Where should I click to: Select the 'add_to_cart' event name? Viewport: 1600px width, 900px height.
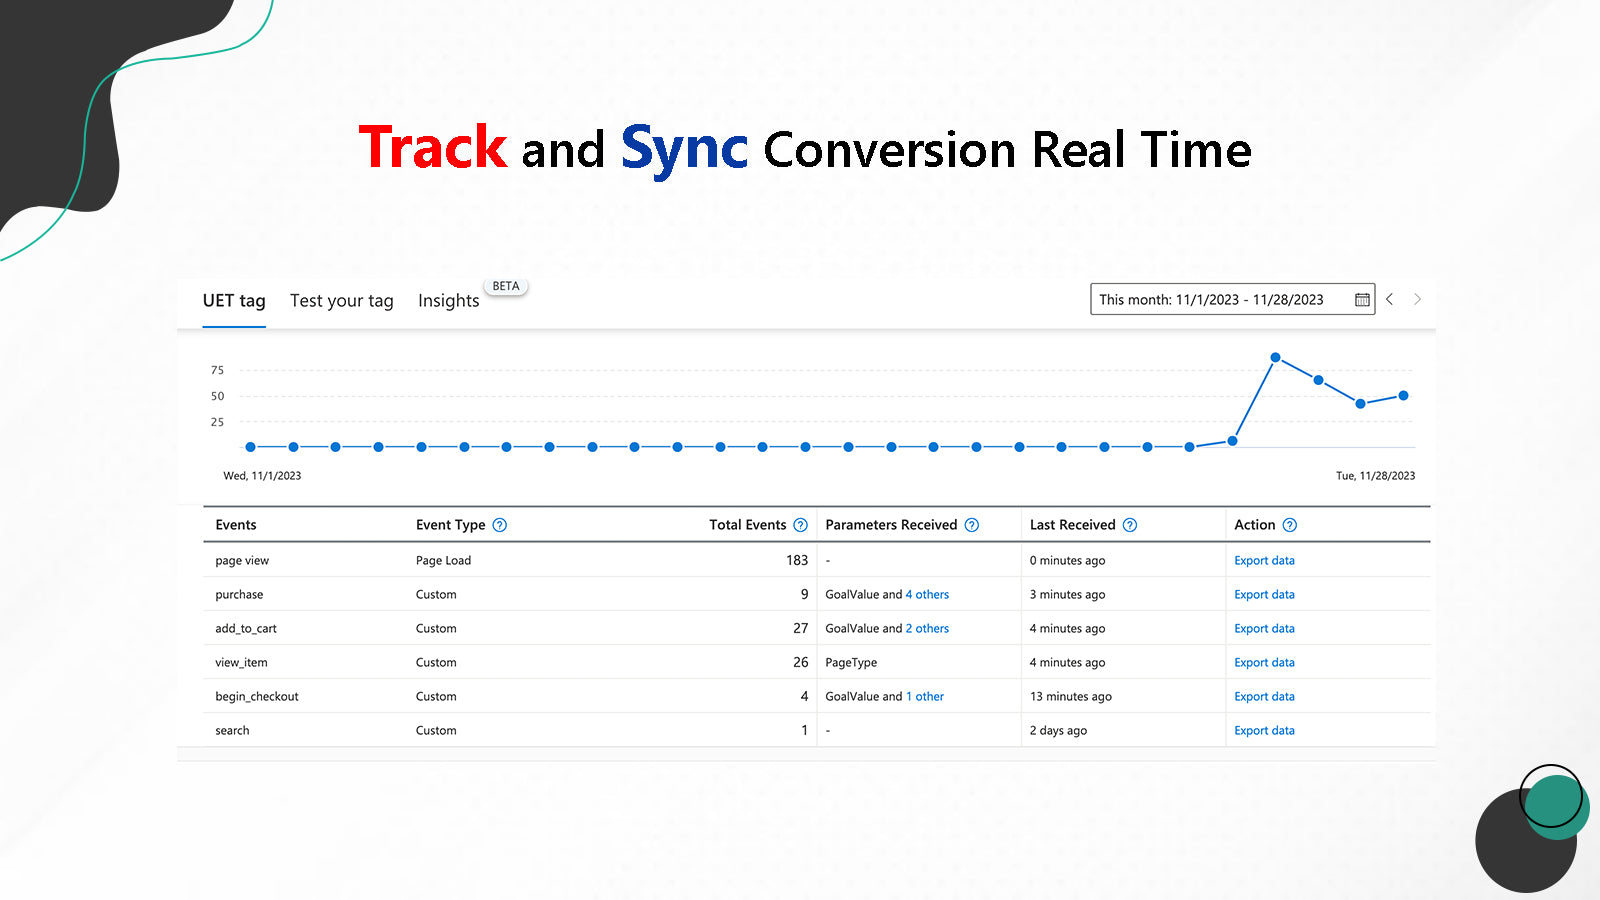[x=246, y=629]
